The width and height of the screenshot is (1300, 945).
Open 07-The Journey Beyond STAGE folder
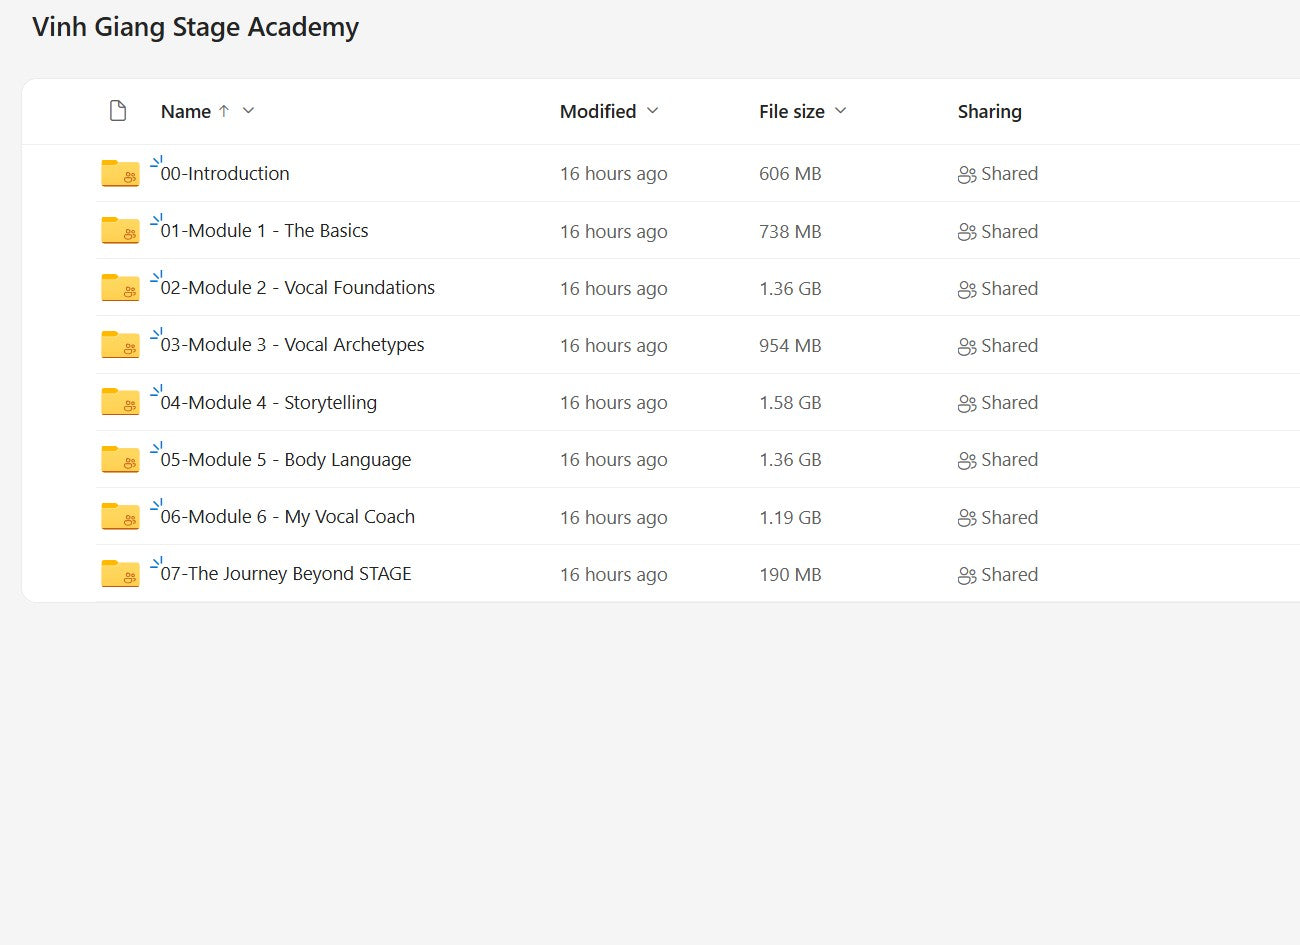click(286, 574)
